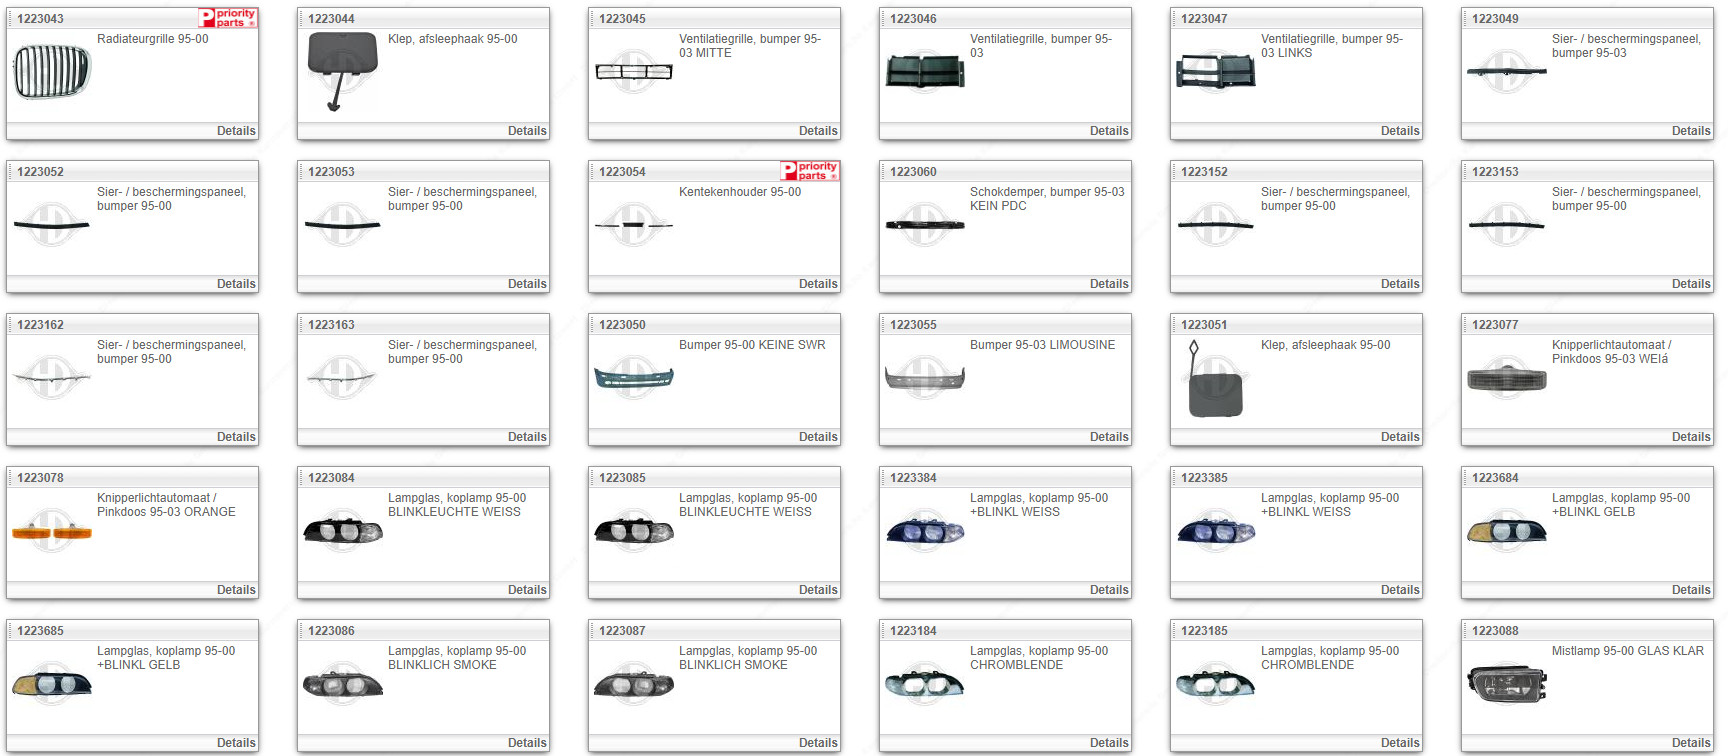This screenshot has width=1728, height=756.
Task: Open the trim strip image for 1223049
Action: tap(1507, 71)
